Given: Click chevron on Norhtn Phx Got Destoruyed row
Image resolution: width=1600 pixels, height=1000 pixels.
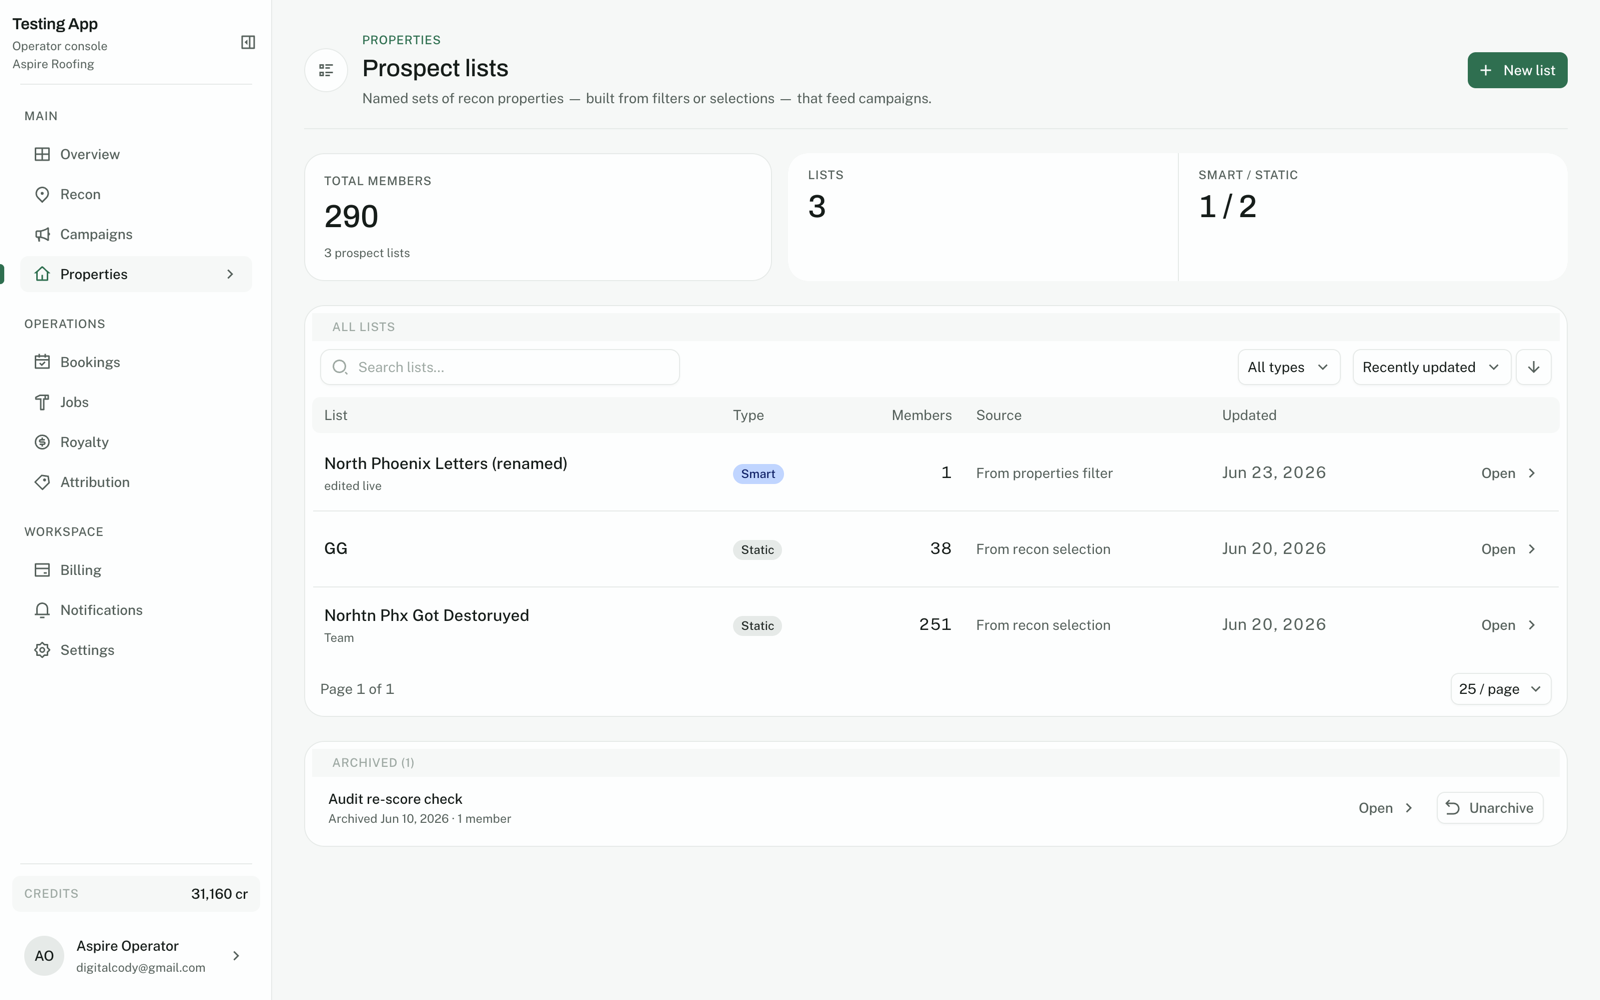Looking at the screenshot, I should click(x=1532, y=625).
